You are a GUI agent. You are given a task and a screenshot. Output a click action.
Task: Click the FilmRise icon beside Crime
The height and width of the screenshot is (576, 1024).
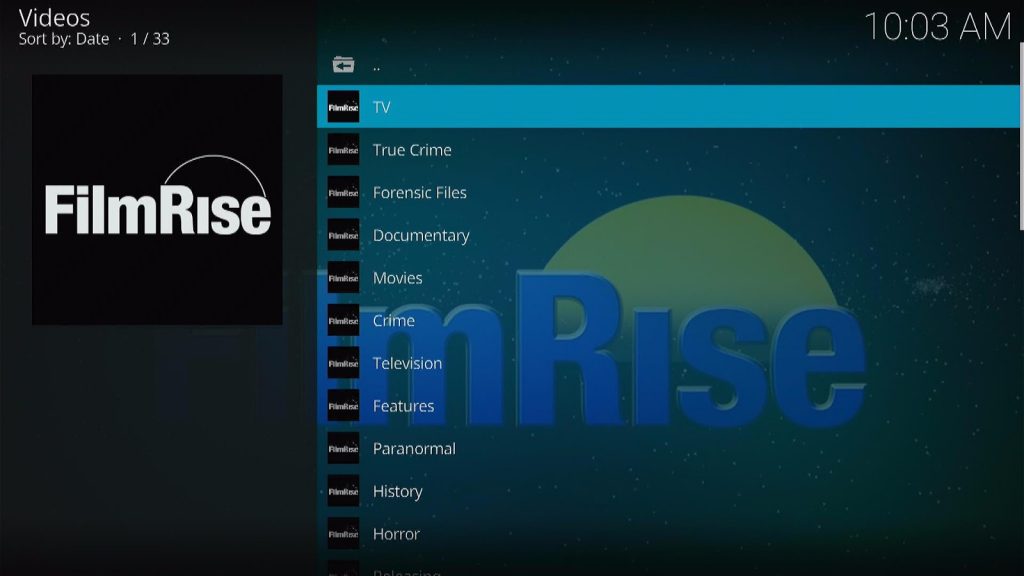tap(343, 321)
